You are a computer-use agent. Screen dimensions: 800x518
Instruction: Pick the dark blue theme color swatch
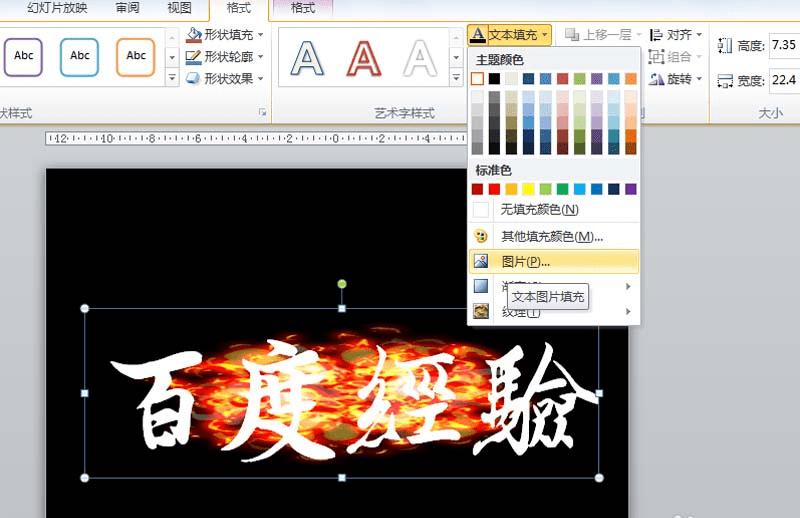(x=529, y=79)
